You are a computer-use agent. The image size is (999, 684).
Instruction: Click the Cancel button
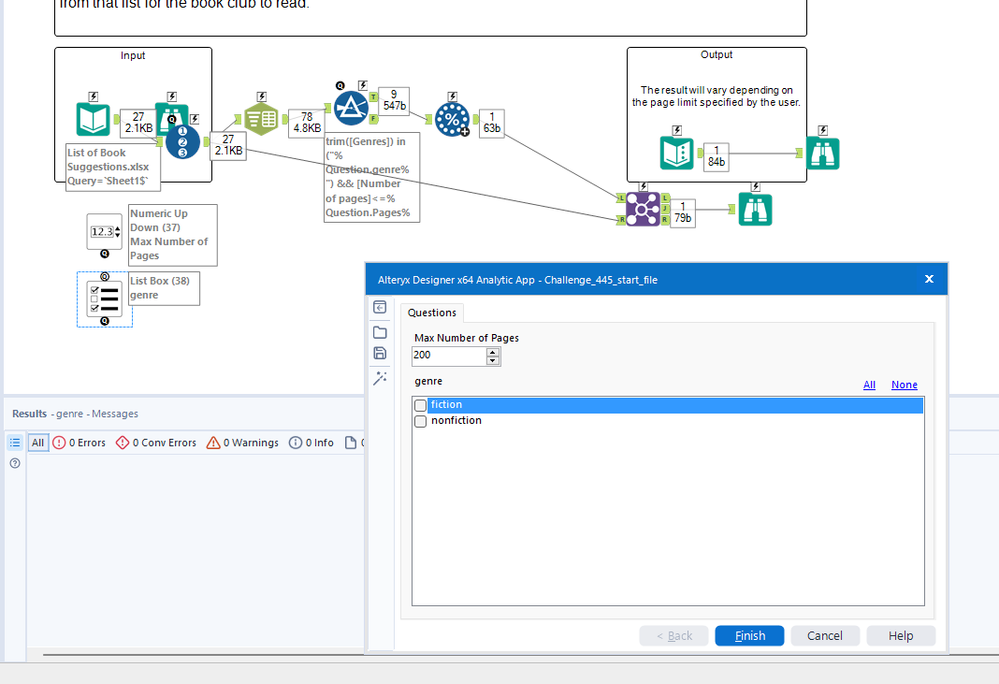tap(825, 636)
